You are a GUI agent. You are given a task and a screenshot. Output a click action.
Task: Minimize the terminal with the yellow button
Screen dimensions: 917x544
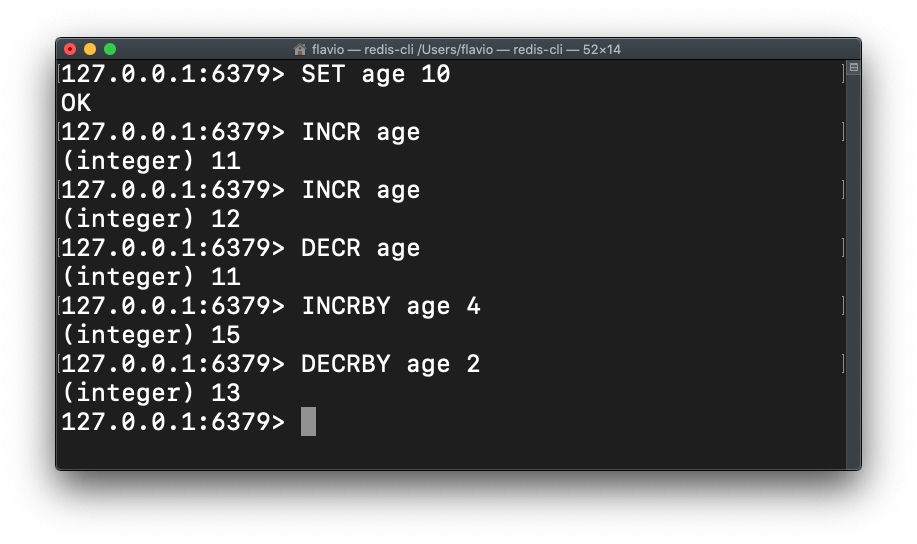point(90,49)
